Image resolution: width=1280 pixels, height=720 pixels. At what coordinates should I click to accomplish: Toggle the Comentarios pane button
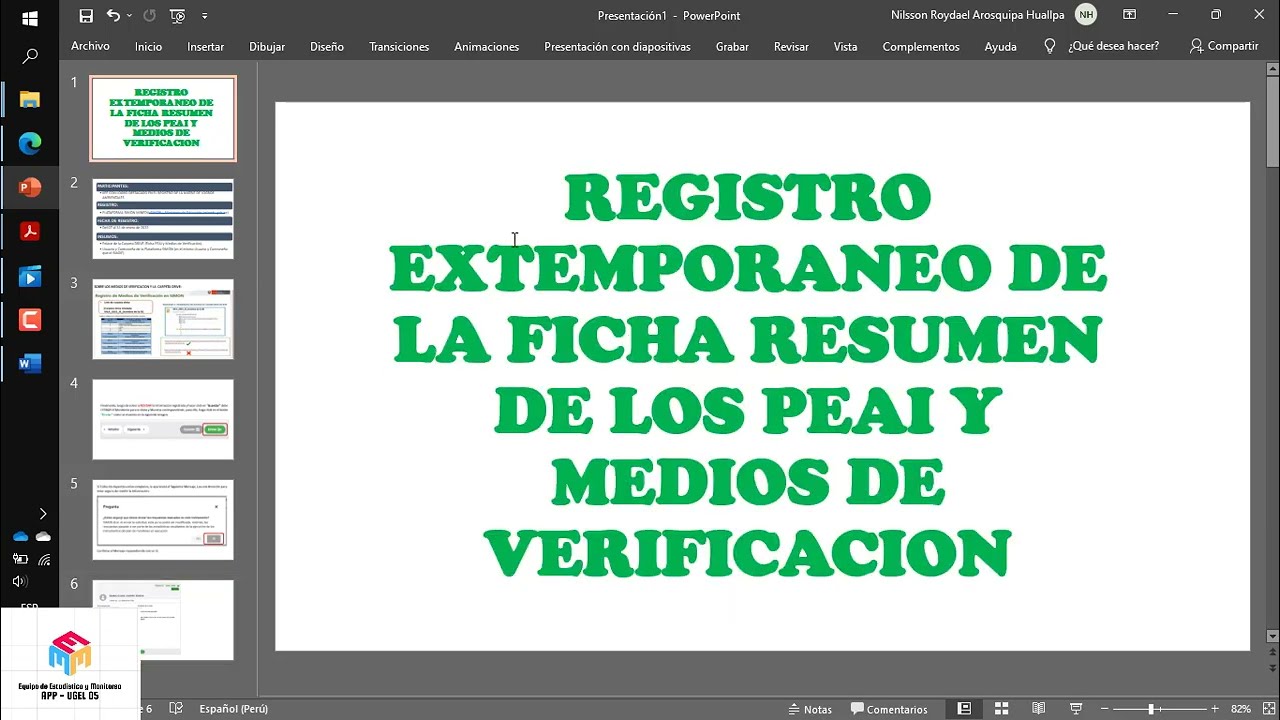890,709
